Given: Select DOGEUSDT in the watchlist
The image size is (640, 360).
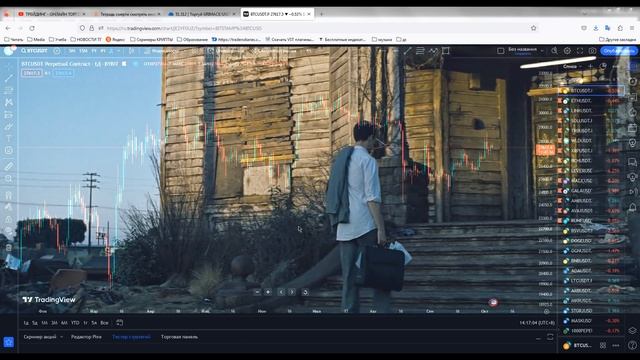Looking at the screenshot, I should pos(592,241).
